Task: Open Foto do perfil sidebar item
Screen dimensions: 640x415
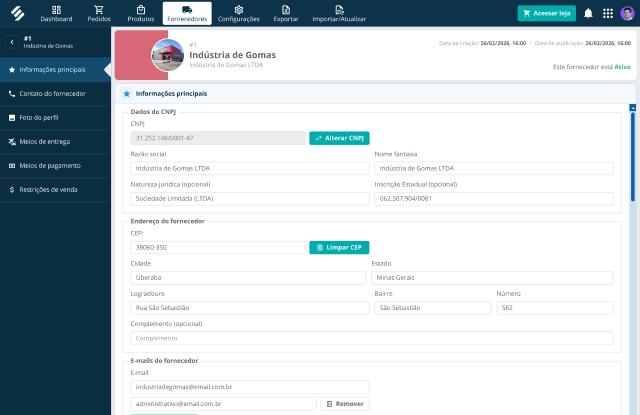Action: (x=55, y=118)
